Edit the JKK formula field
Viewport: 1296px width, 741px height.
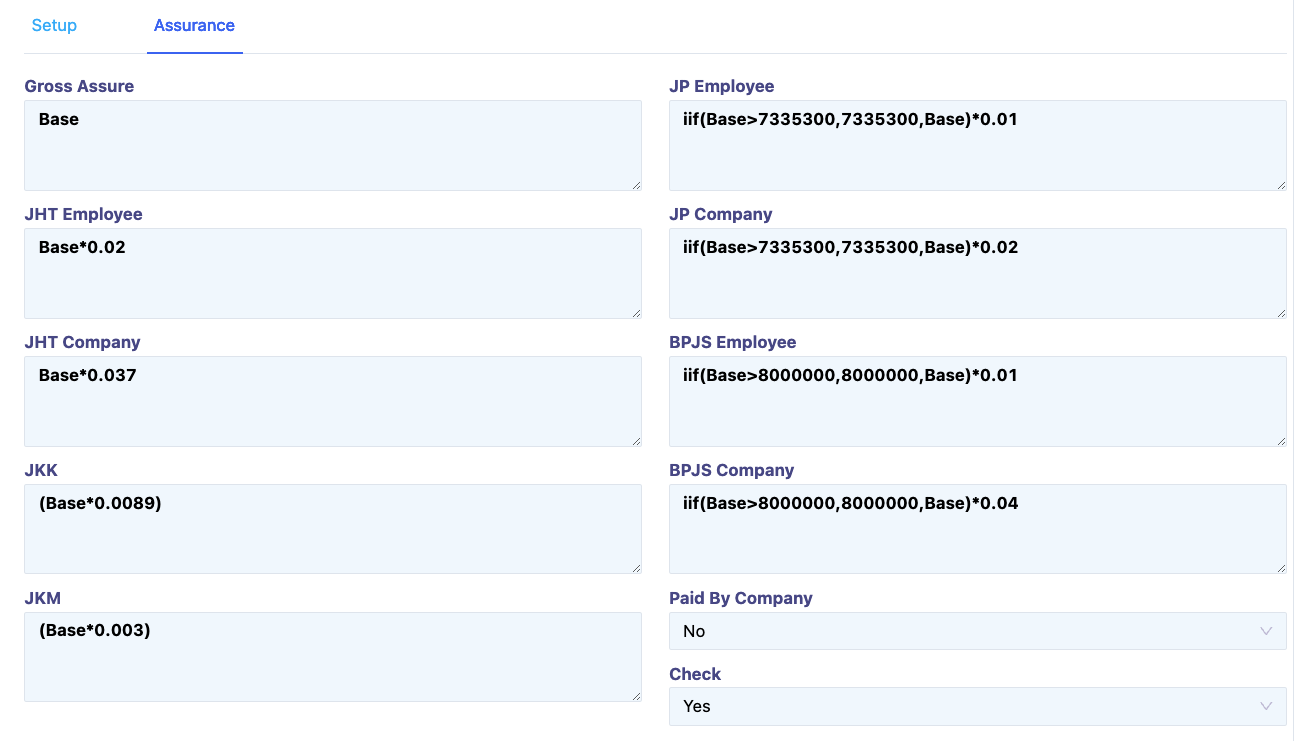click(332, 529)
